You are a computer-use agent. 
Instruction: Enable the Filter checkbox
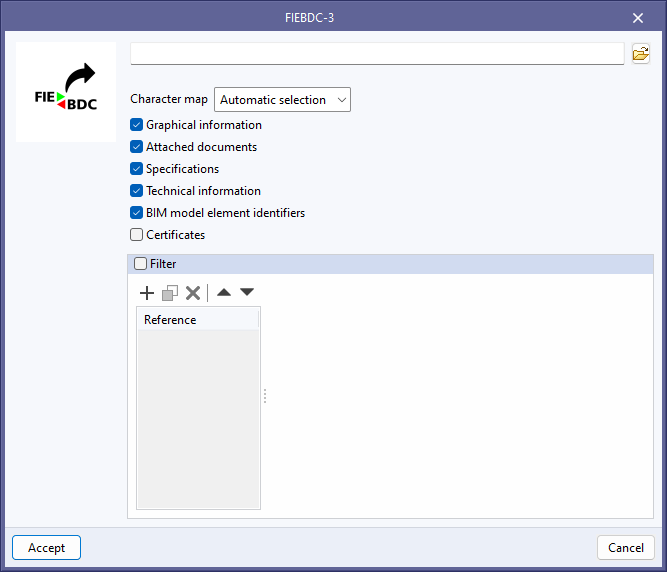140,264
